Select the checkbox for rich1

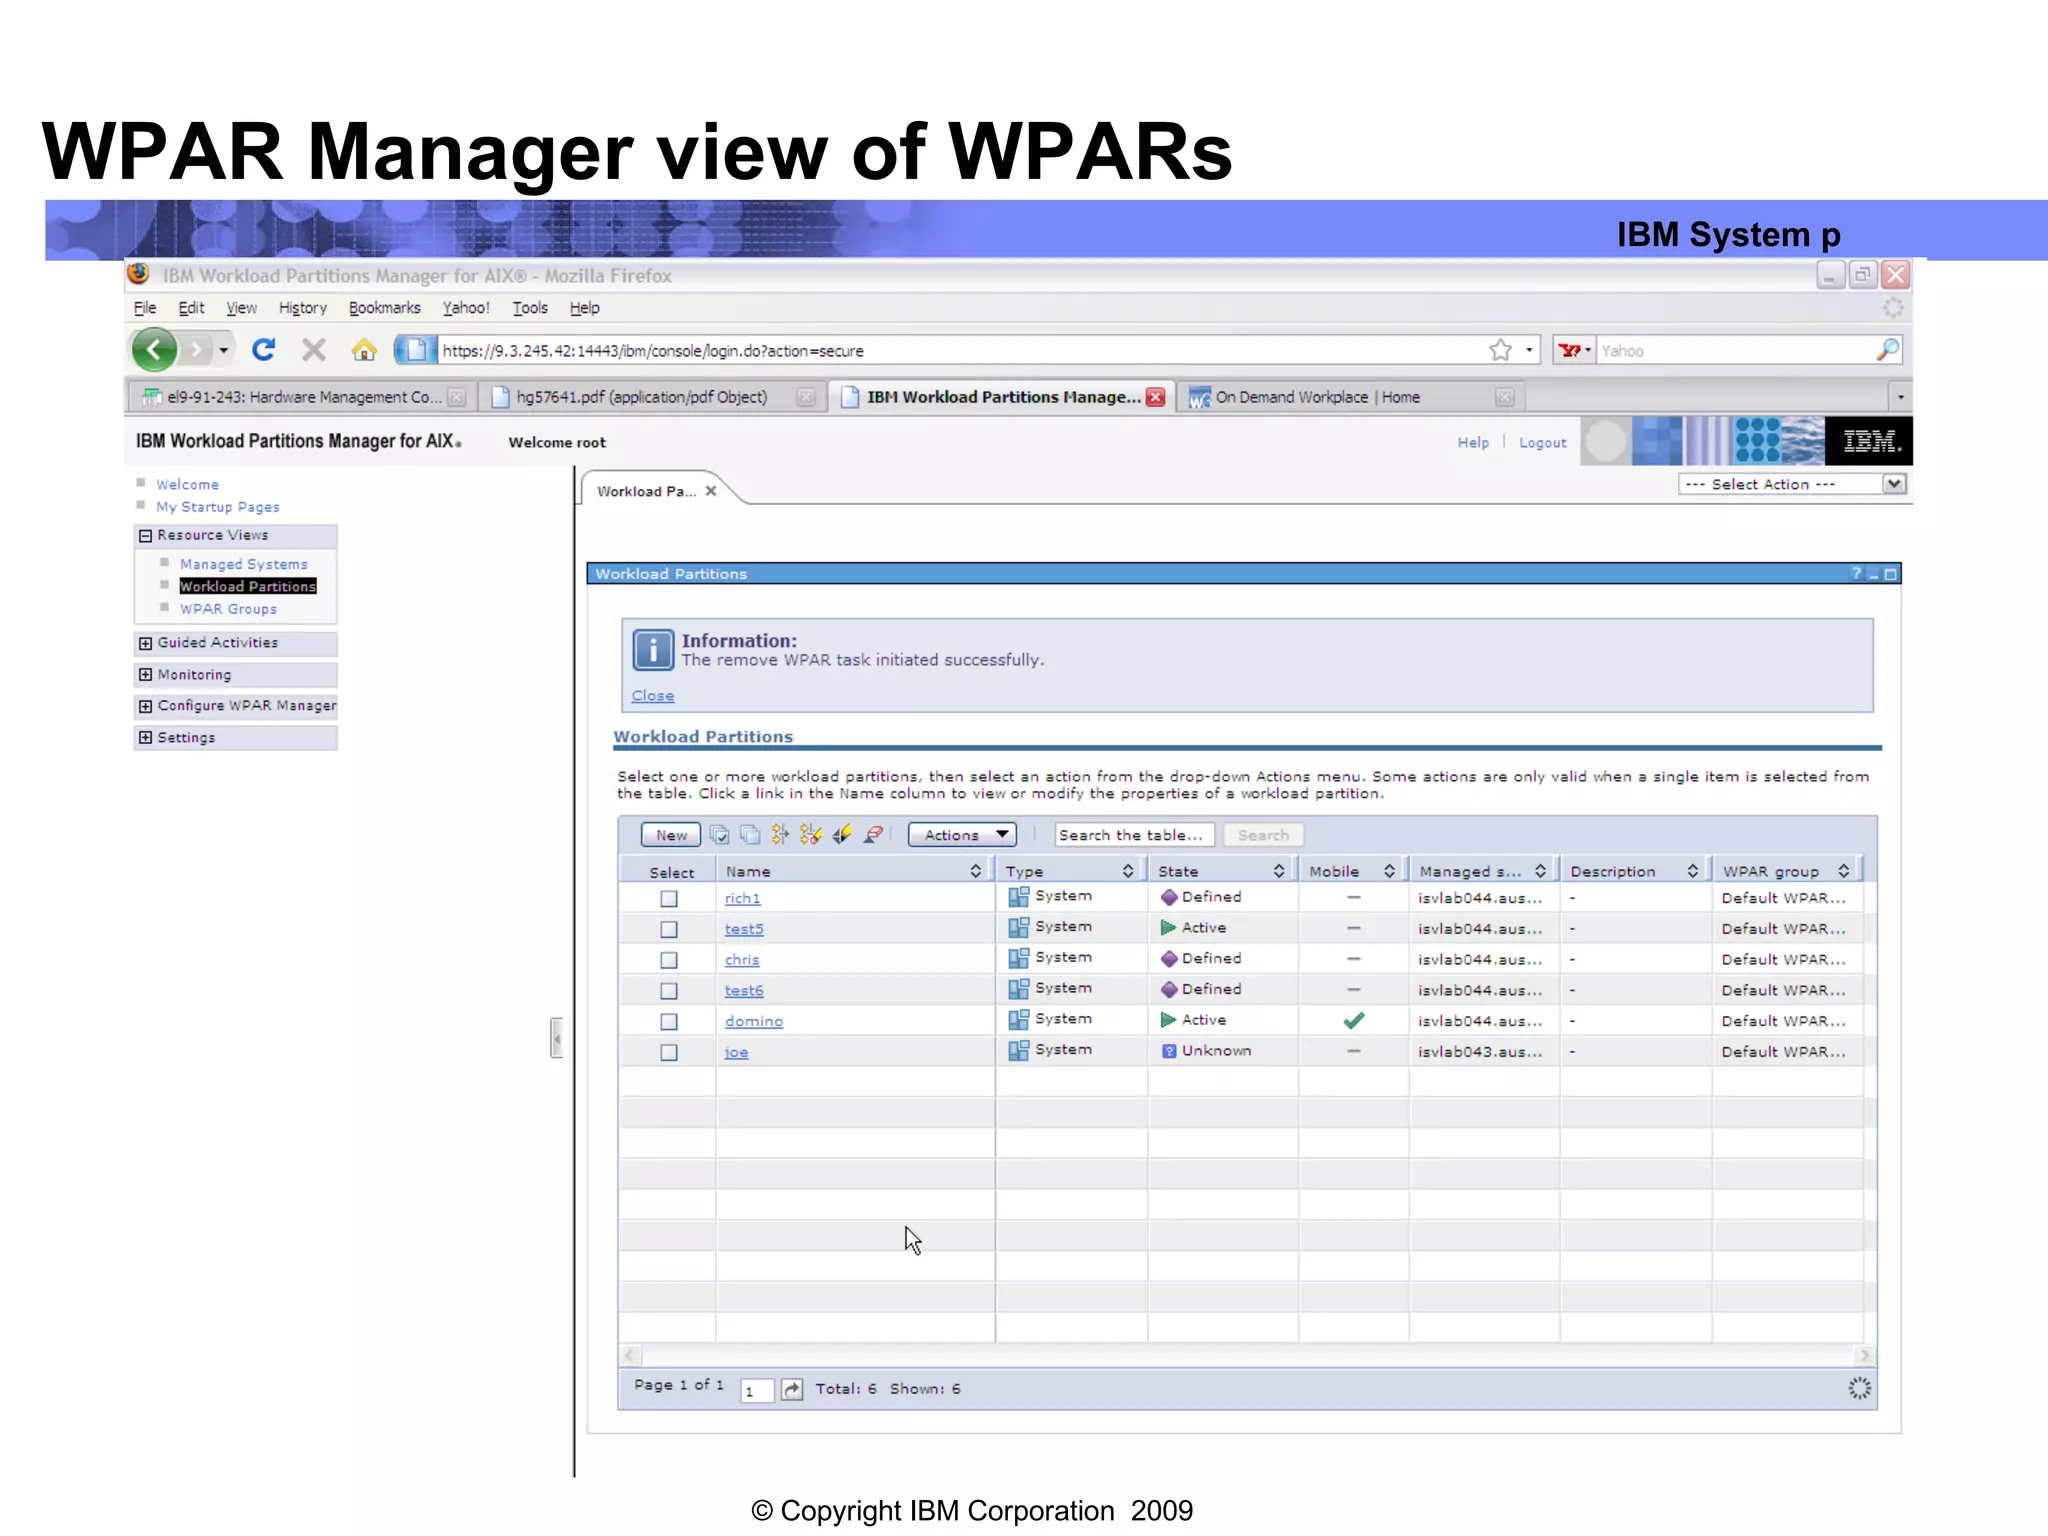tap(669, 899)
